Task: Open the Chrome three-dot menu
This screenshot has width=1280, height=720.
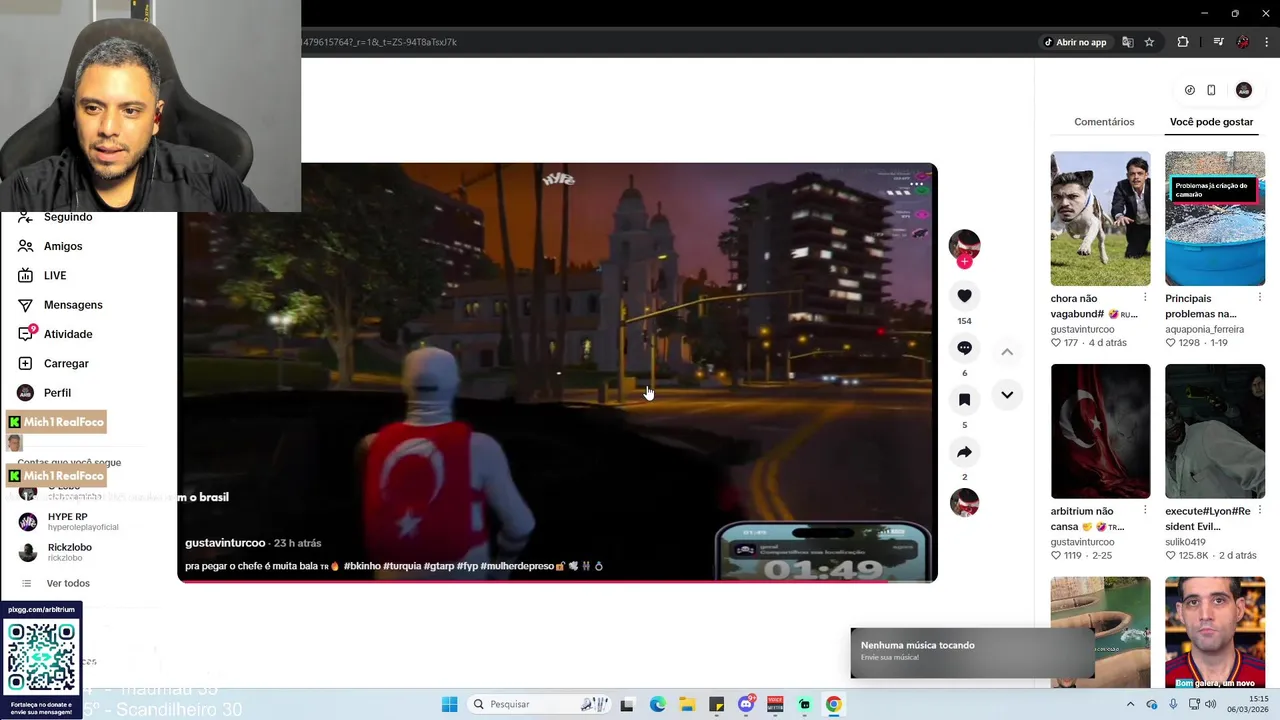Action: coord(1268,42)
